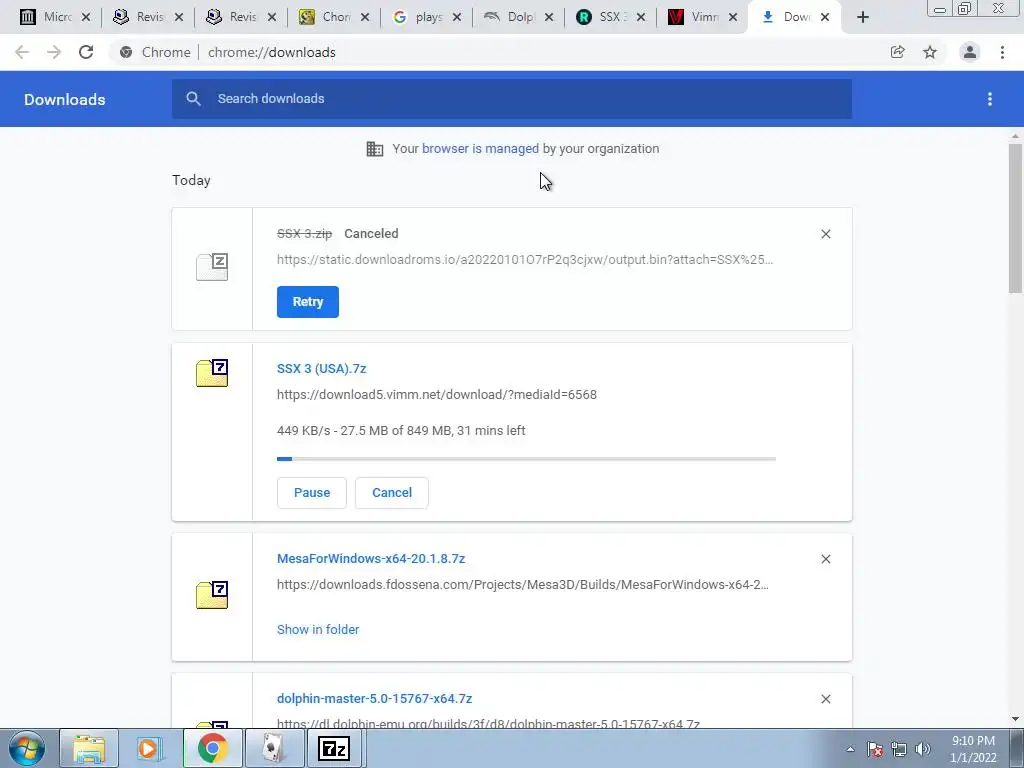Click the share page icon in address bar

coord(898,52)
